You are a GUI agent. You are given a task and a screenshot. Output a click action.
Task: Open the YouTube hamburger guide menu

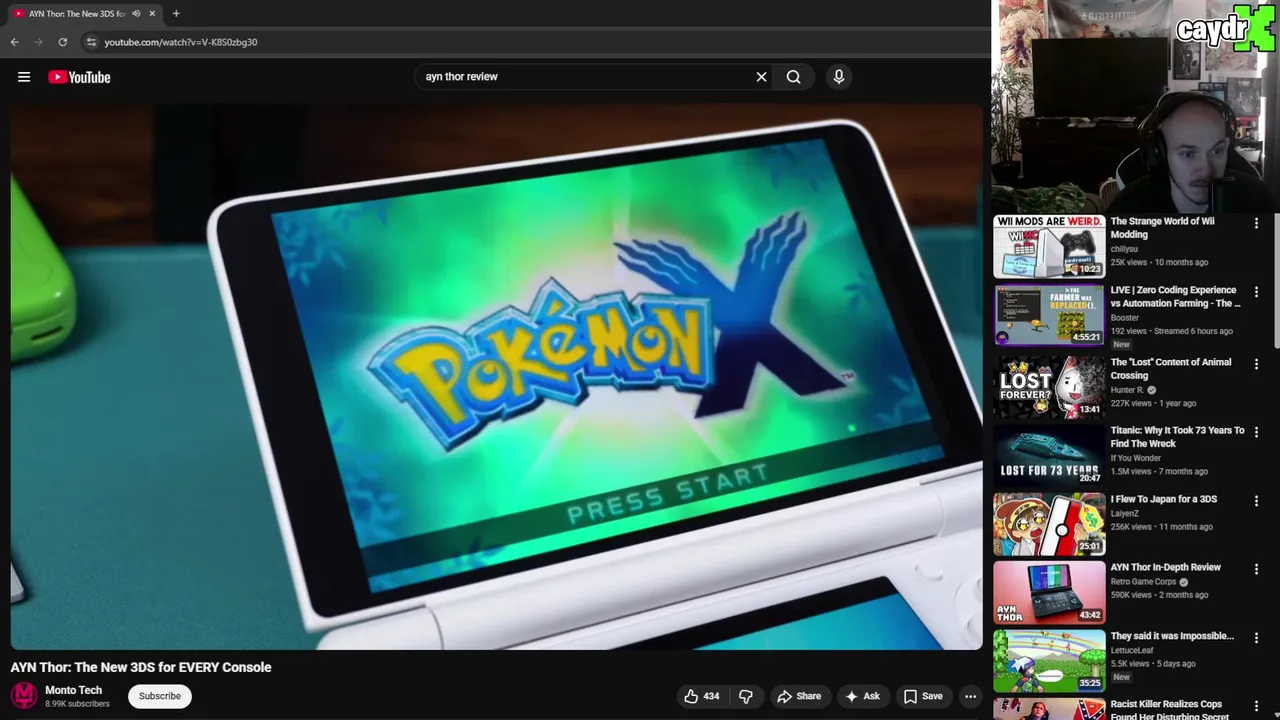24,77
